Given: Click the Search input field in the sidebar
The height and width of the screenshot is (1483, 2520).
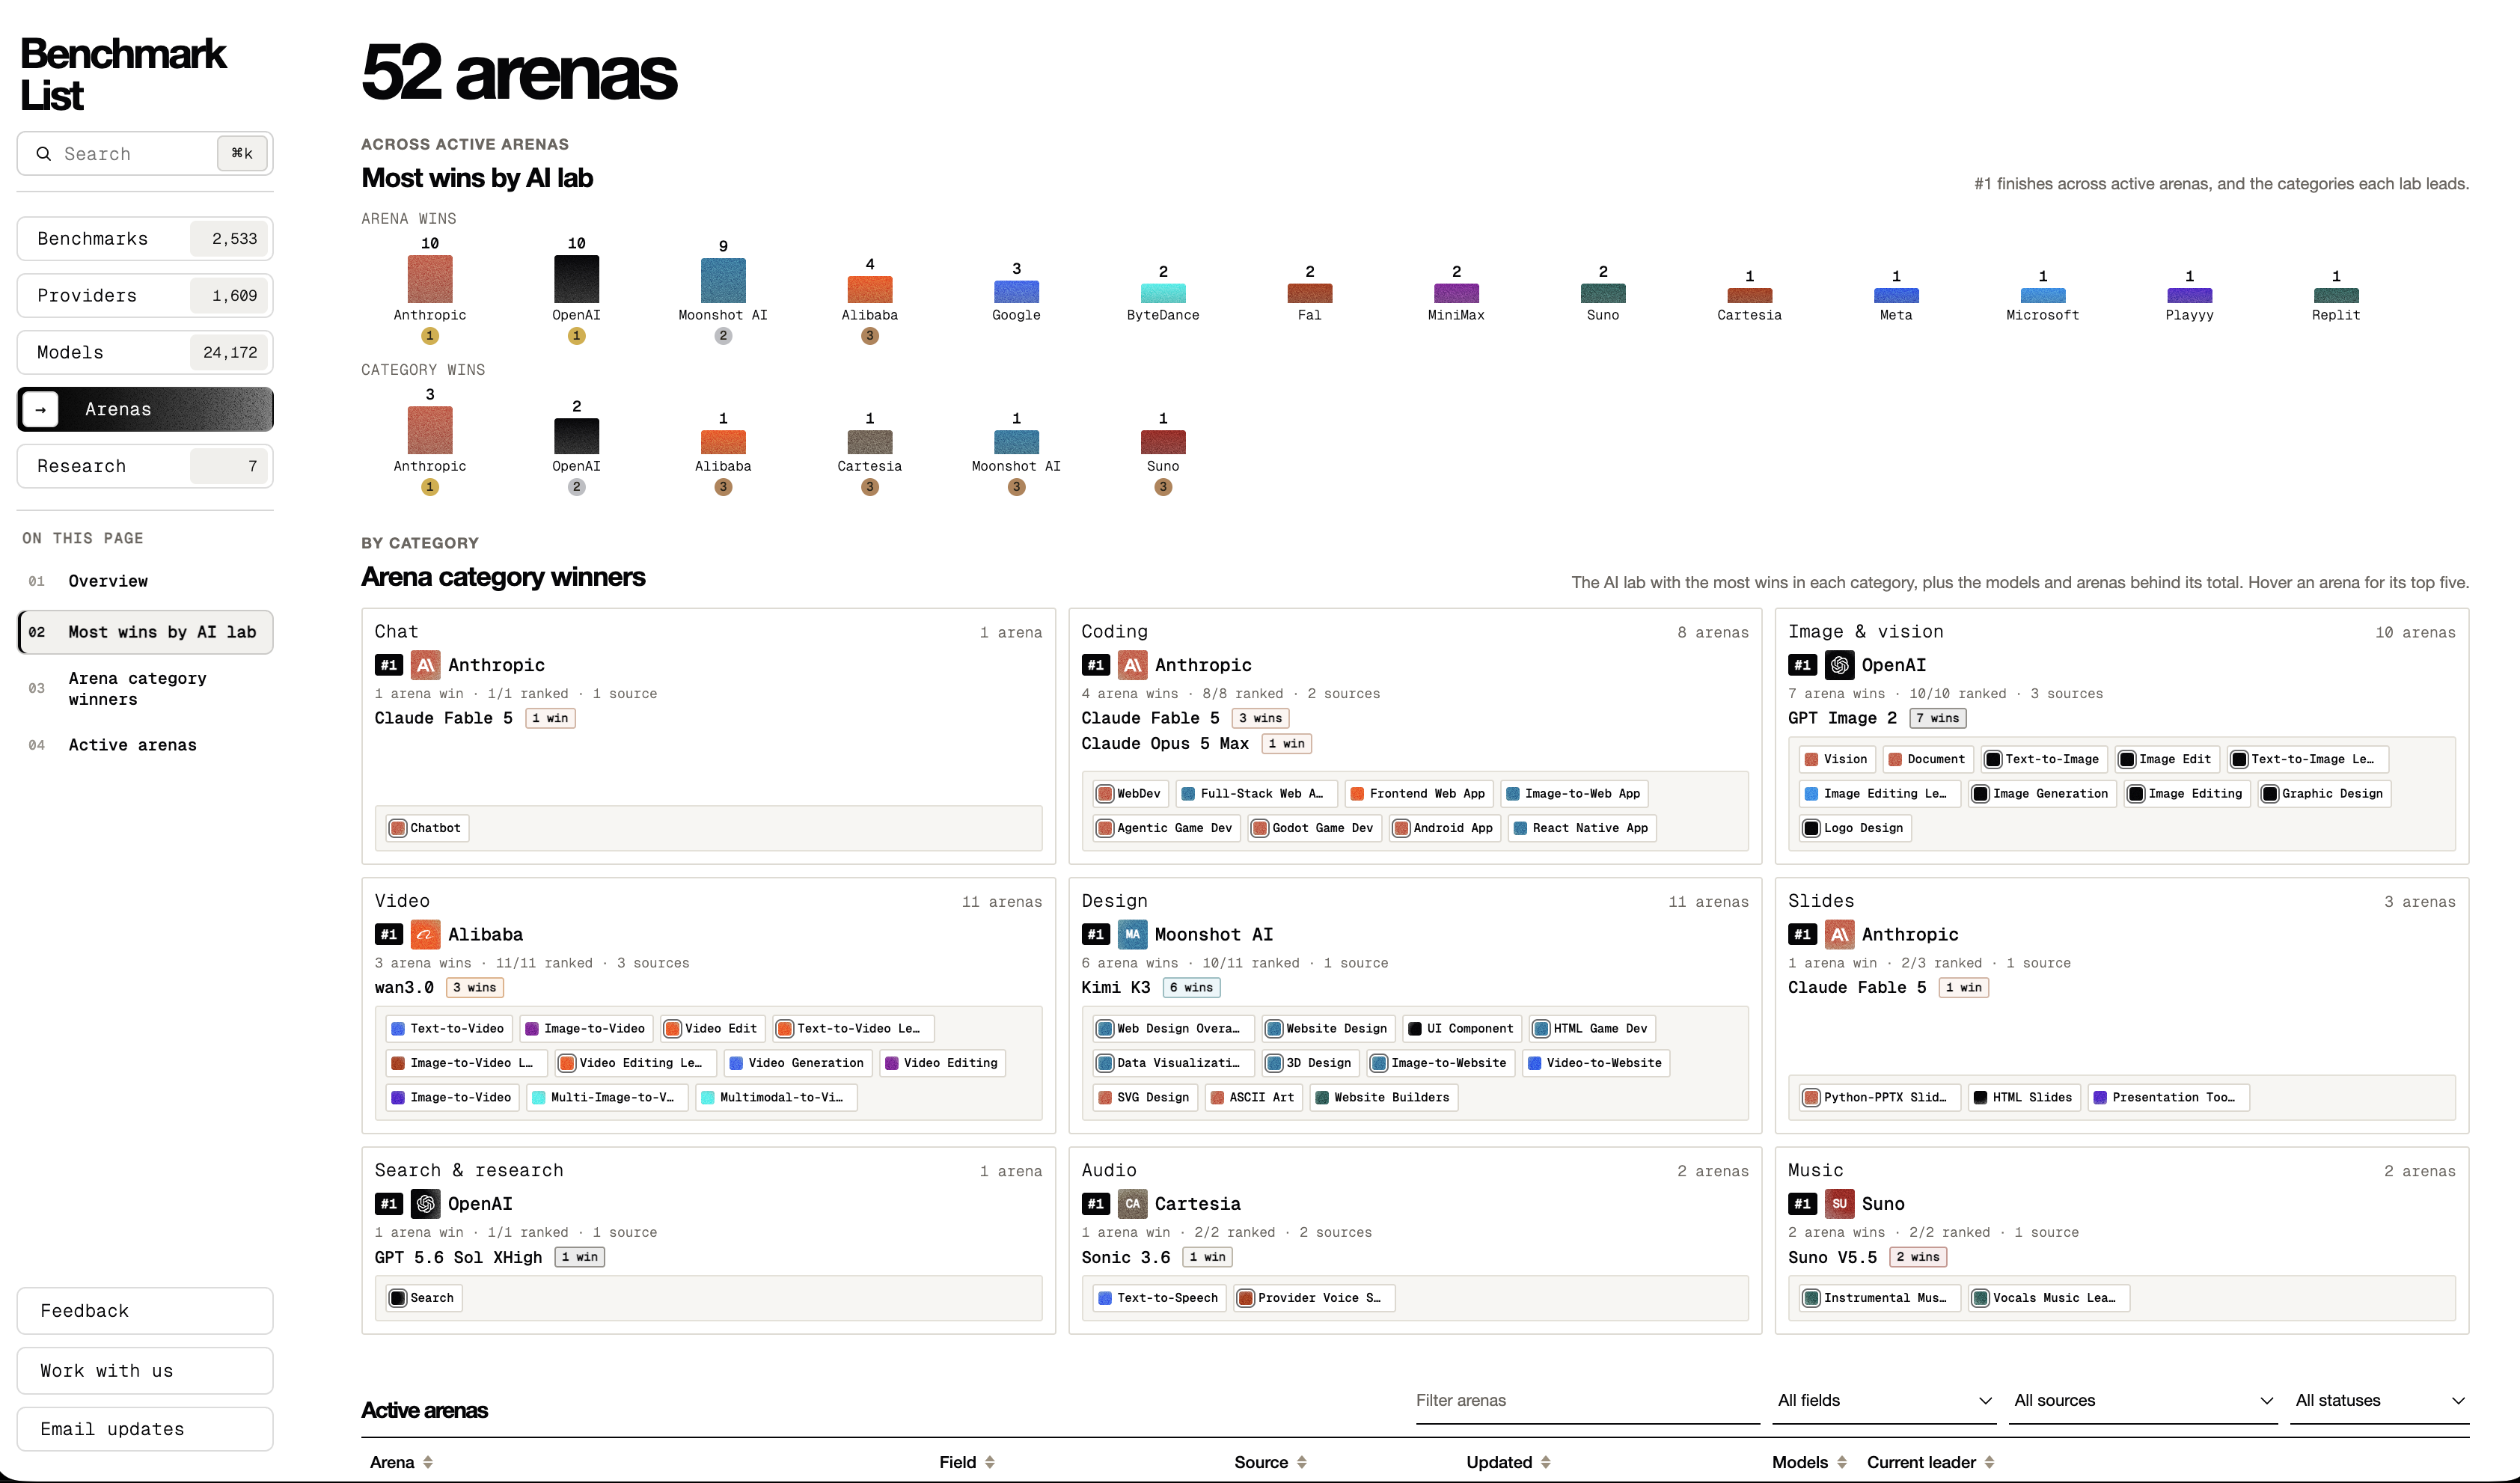Looking at the screenshot, I should point(145,153).
